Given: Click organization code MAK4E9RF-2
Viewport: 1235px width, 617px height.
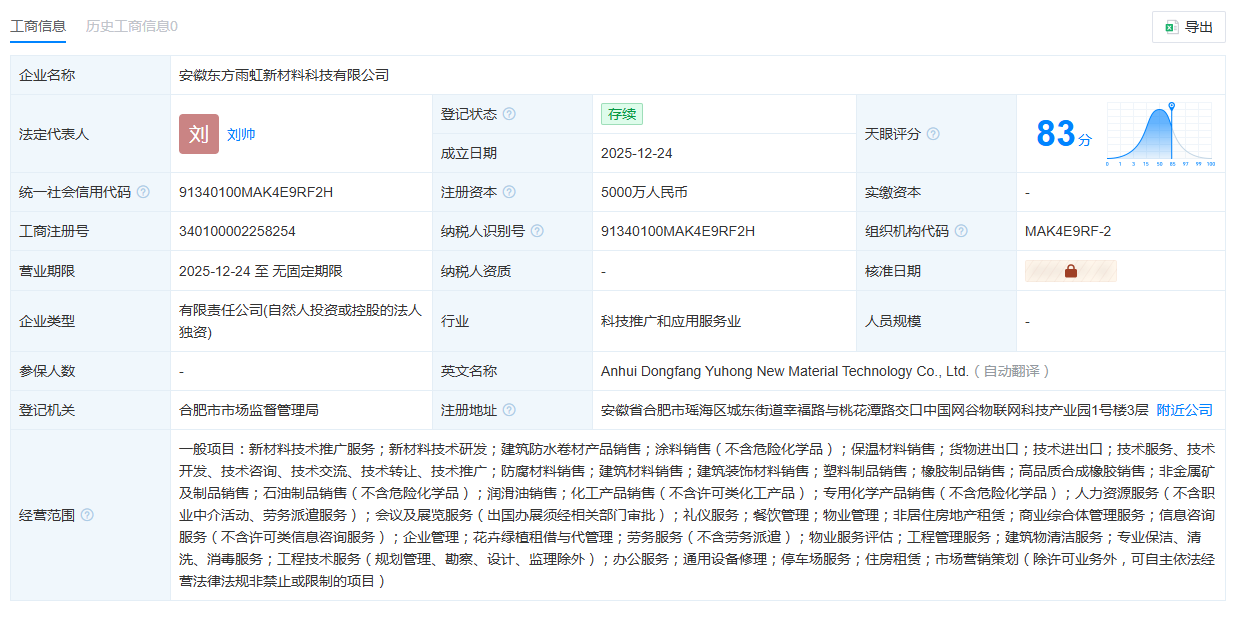Looking at the screenshot, I should click(1068, 231).
